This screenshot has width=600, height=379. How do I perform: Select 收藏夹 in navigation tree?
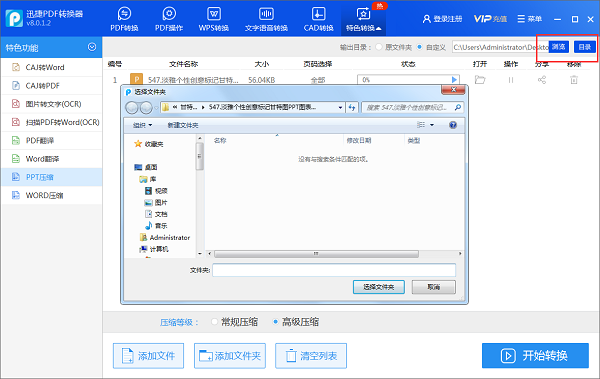point(149,144)
